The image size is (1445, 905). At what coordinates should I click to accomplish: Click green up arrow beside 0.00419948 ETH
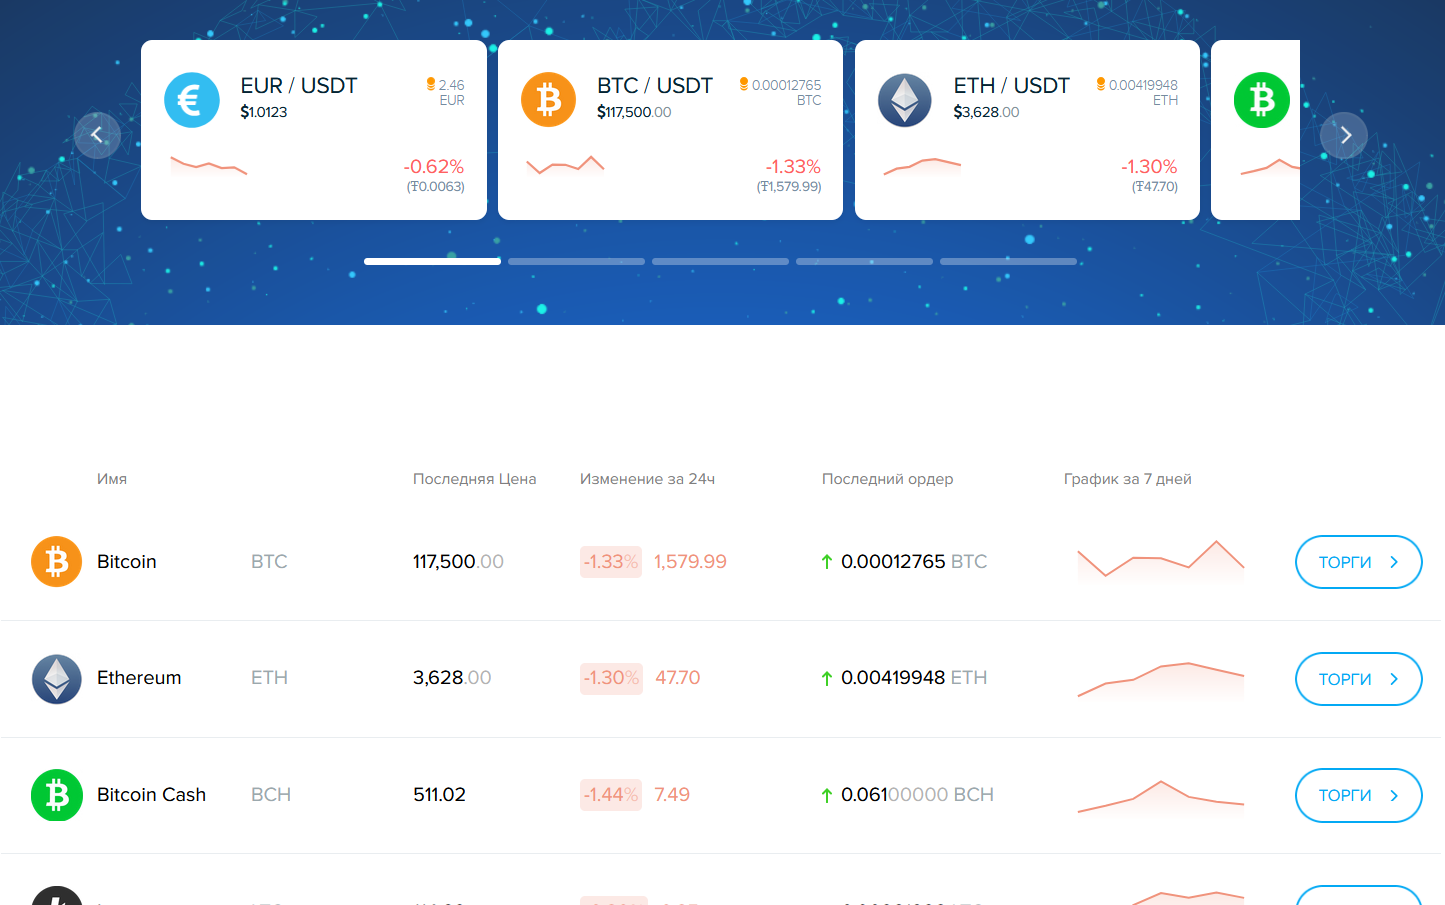pyautogui.click(x=827, y=679)
